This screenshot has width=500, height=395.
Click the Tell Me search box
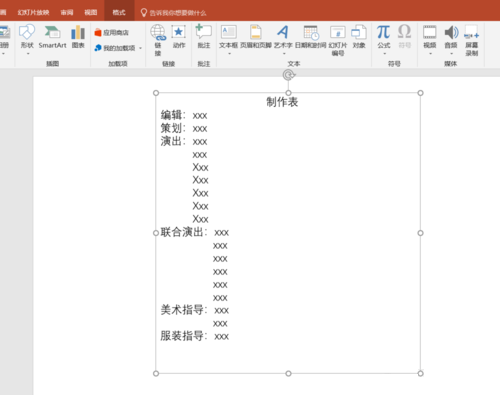tap(178, 13)
